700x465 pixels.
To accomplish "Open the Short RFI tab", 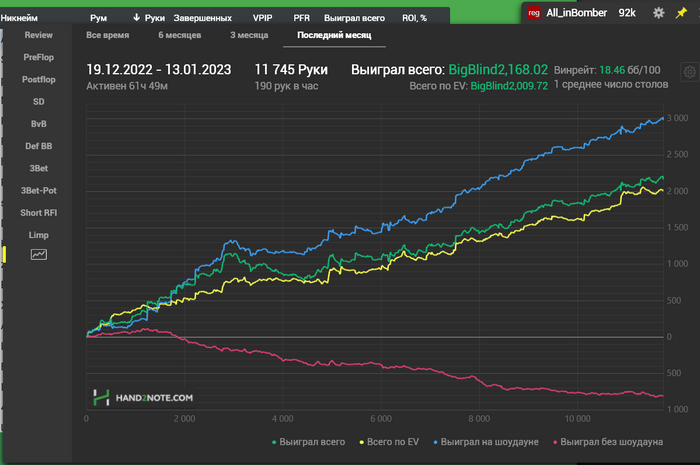I will (x=39, y=213).
